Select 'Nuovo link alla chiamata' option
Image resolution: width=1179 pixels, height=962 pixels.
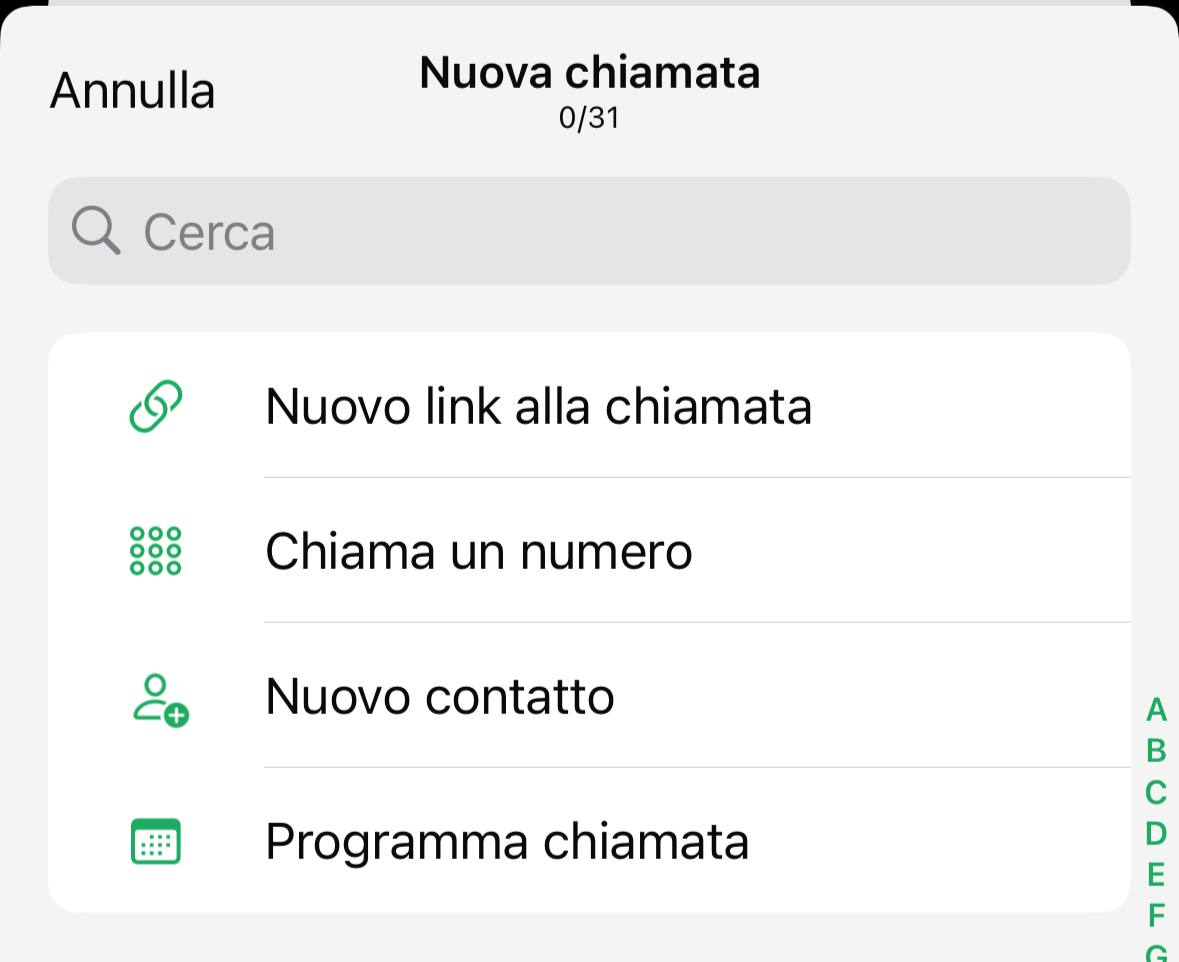pos(538,406)
